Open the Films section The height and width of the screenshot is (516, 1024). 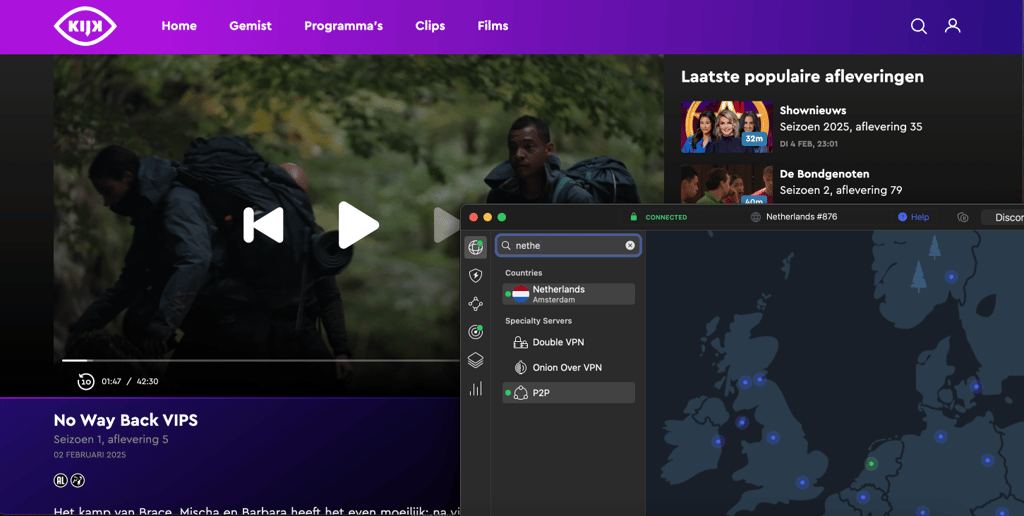492,26
